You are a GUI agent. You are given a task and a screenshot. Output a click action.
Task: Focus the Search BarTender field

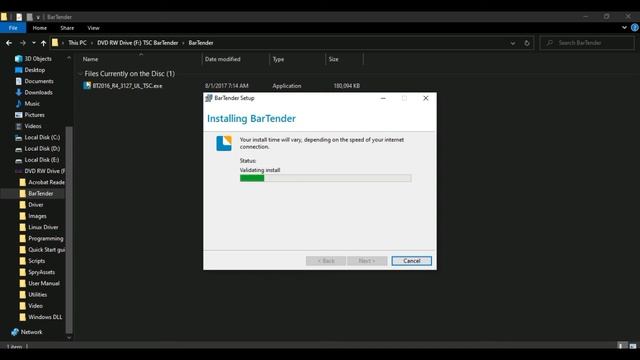point(587,43)
